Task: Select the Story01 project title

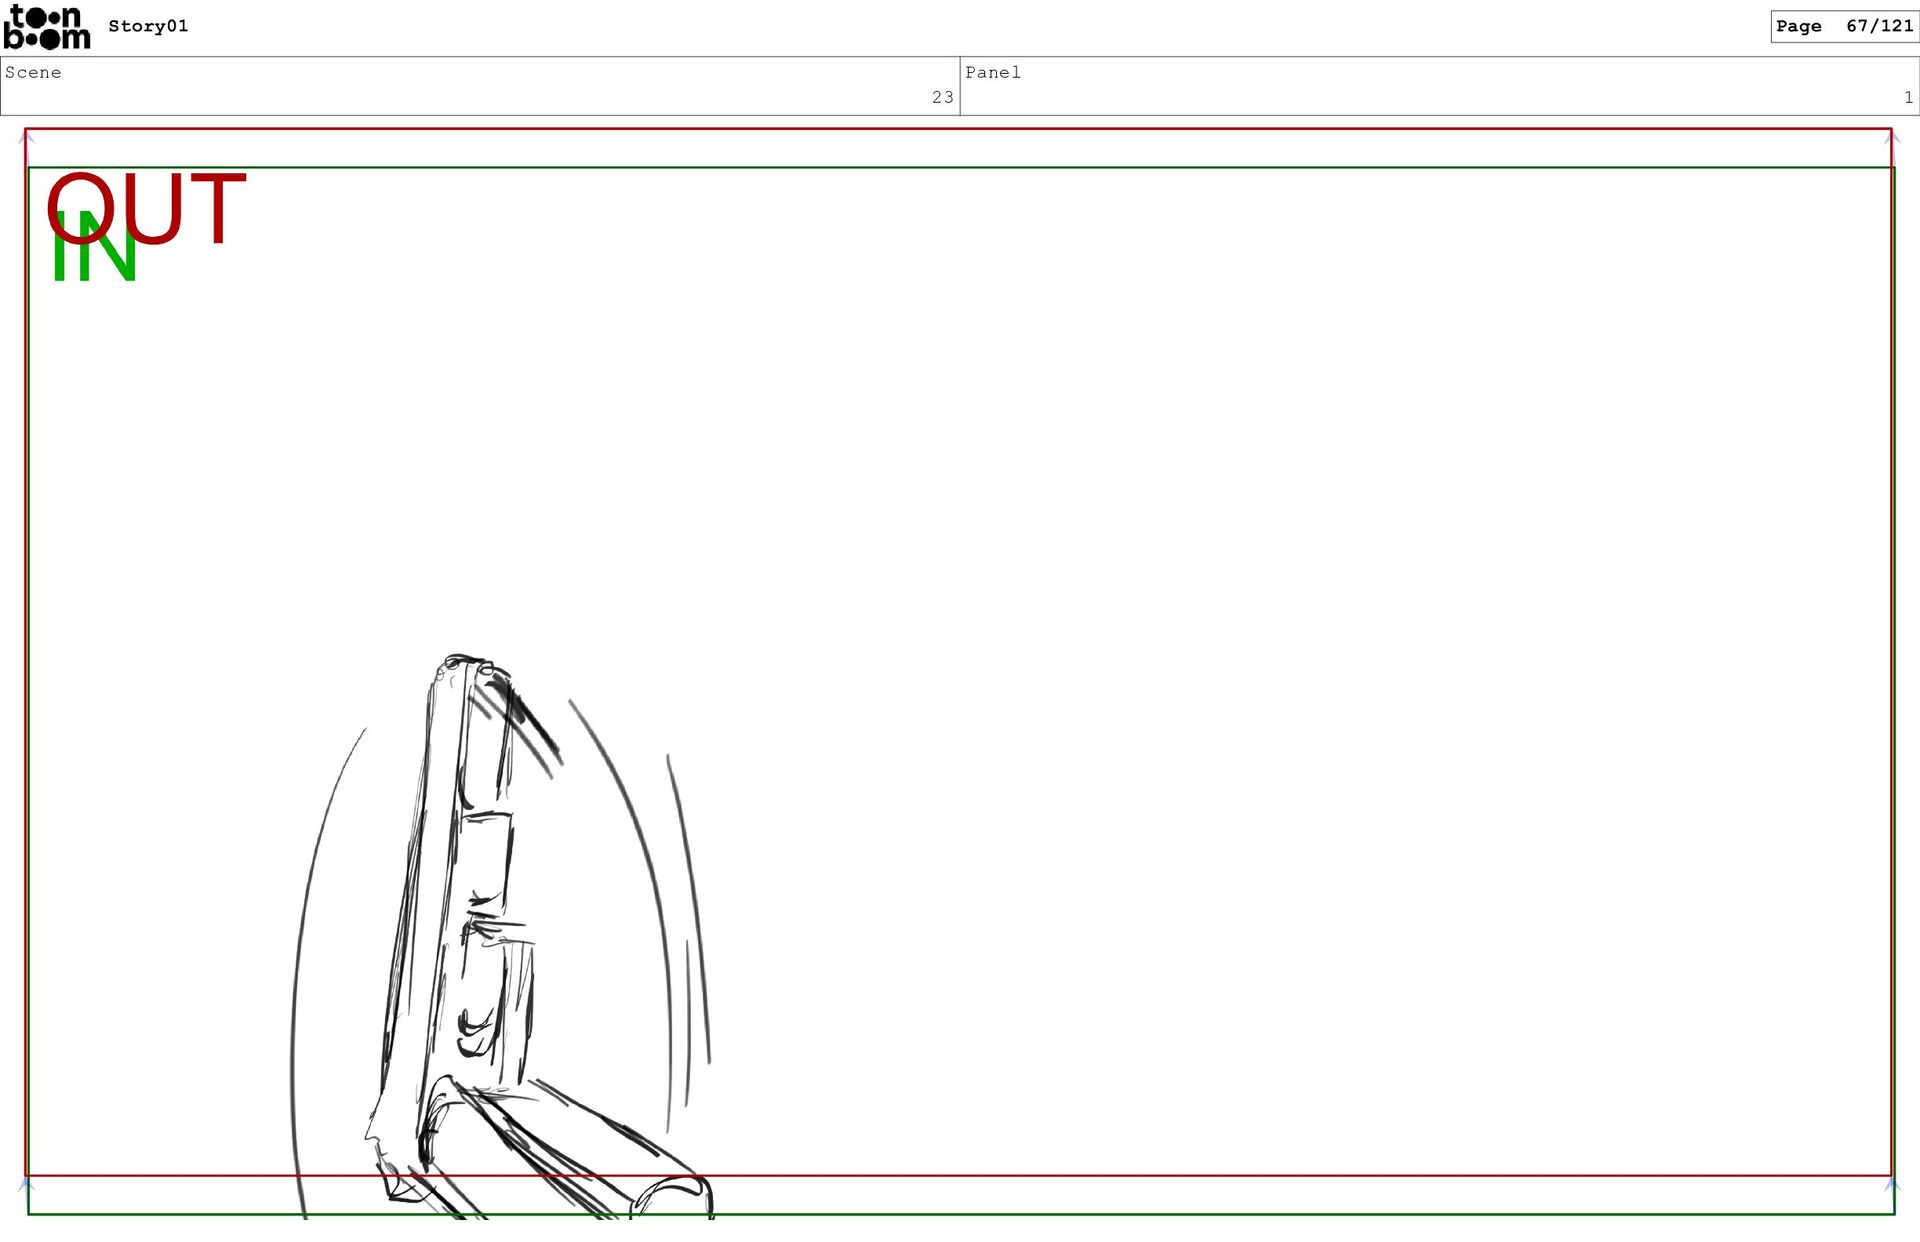Action: click(148, 26)
